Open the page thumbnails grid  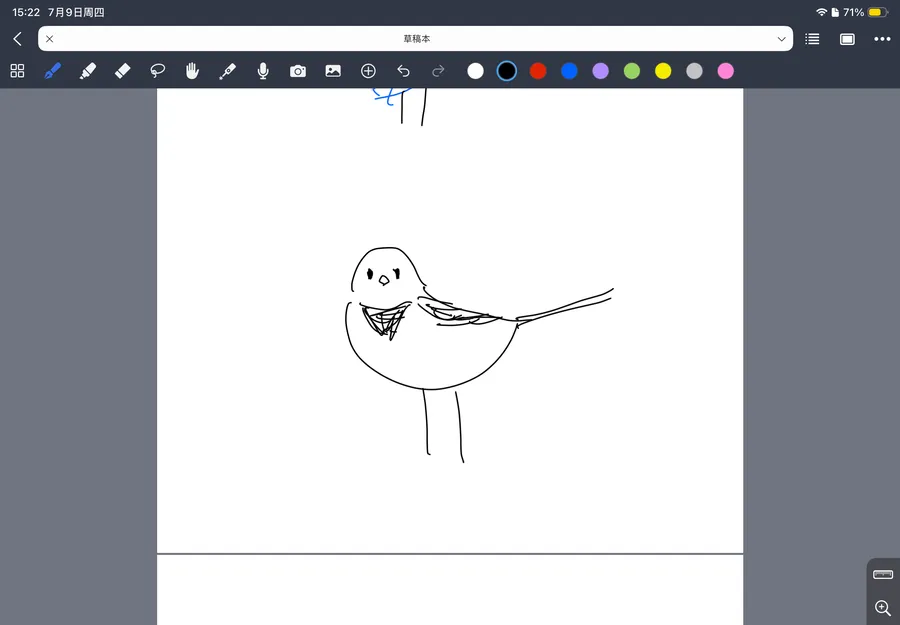(17, 71)
